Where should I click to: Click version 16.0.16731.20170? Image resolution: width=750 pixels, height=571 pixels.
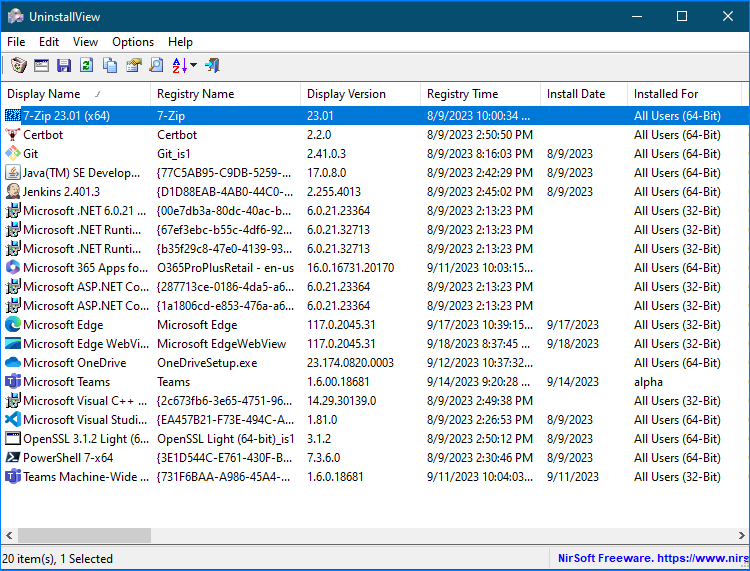pyautogui.click(x=351, y=268)
